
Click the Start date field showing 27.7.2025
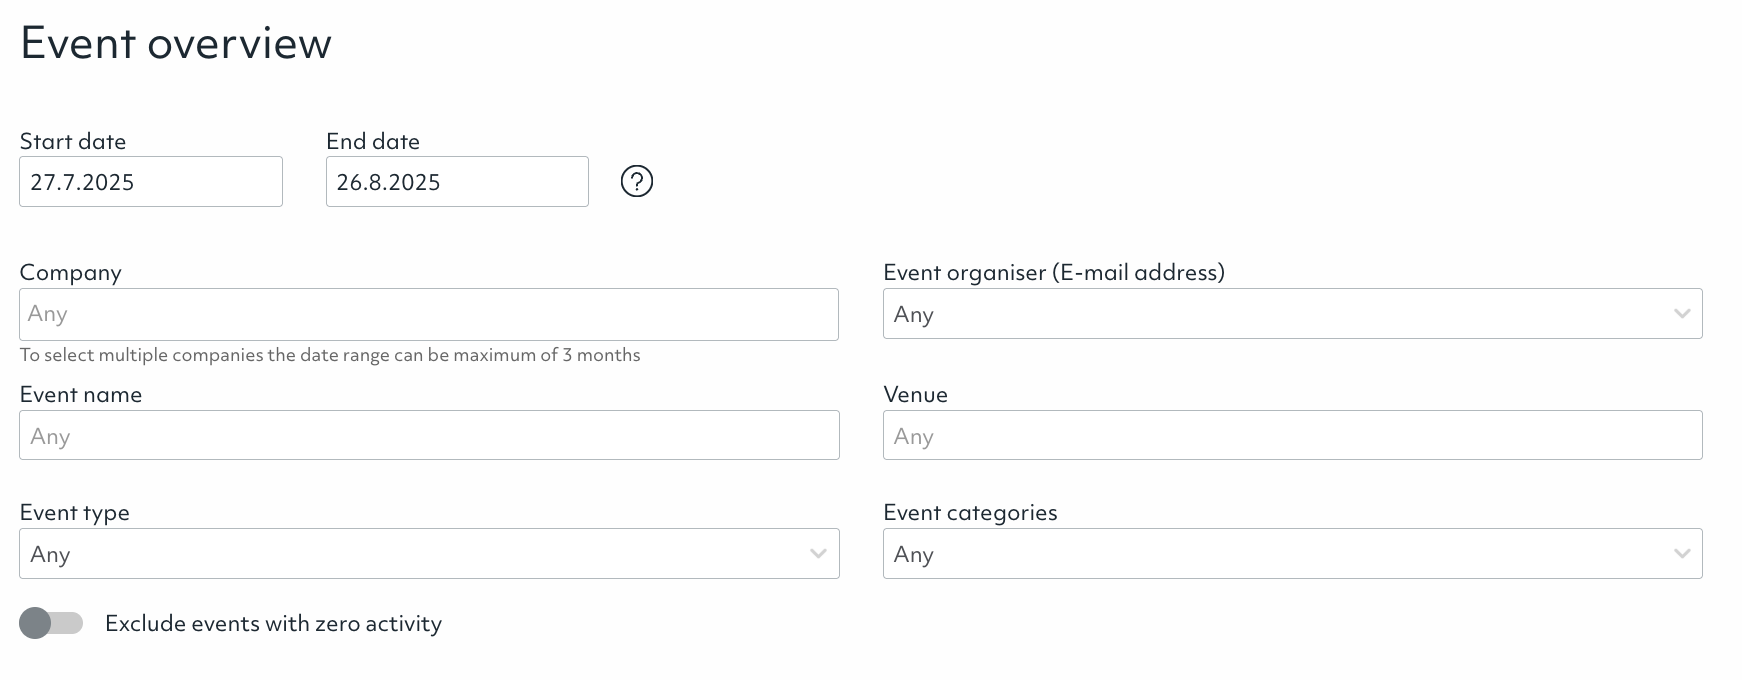tap(150, 182)
